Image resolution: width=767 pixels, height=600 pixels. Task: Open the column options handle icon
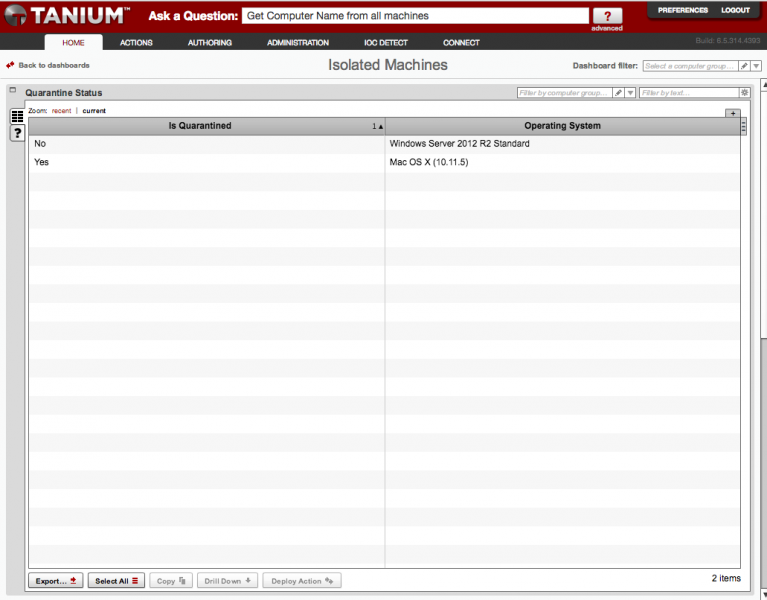(744, 126)
